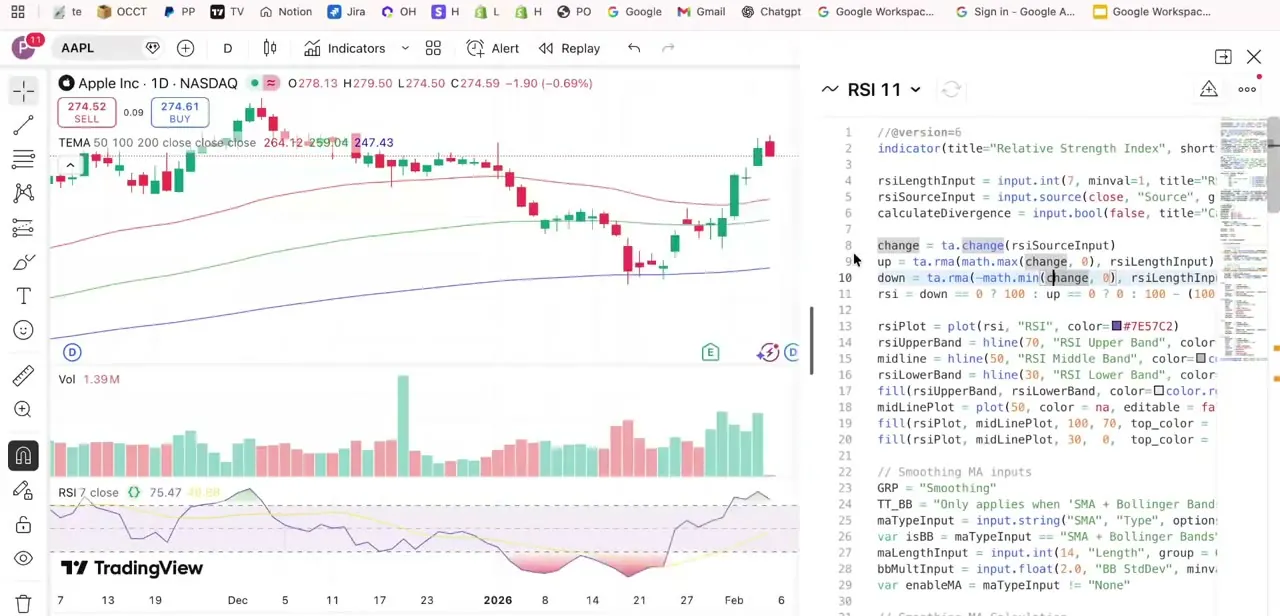Open the emoji and icons tool
The image size is (1280, 616).
click(23, 330)
